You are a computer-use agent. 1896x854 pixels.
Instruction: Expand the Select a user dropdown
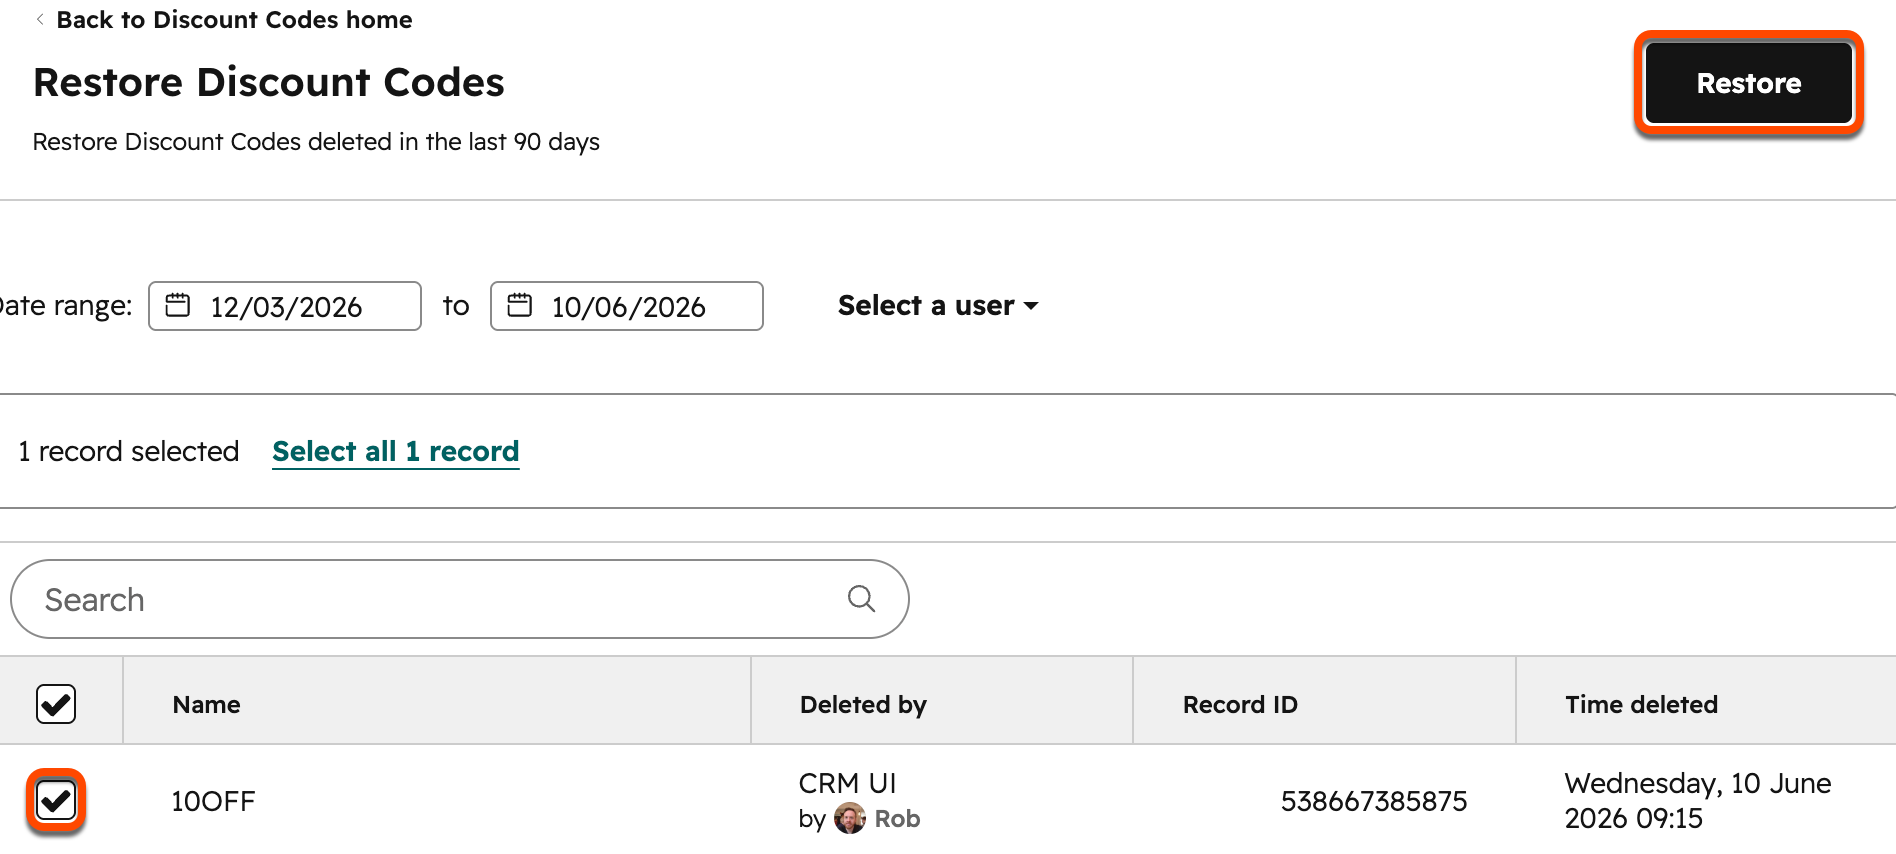[938, 305]
